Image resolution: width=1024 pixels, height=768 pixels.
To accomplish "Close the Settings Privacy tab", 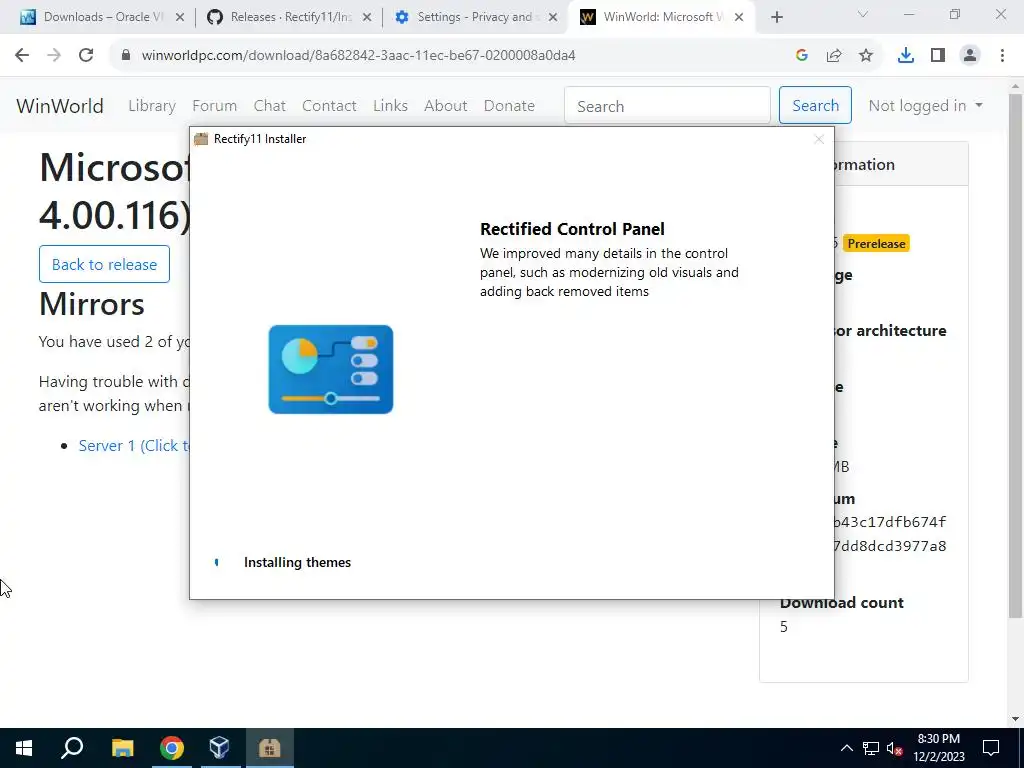I will [553, 18].
